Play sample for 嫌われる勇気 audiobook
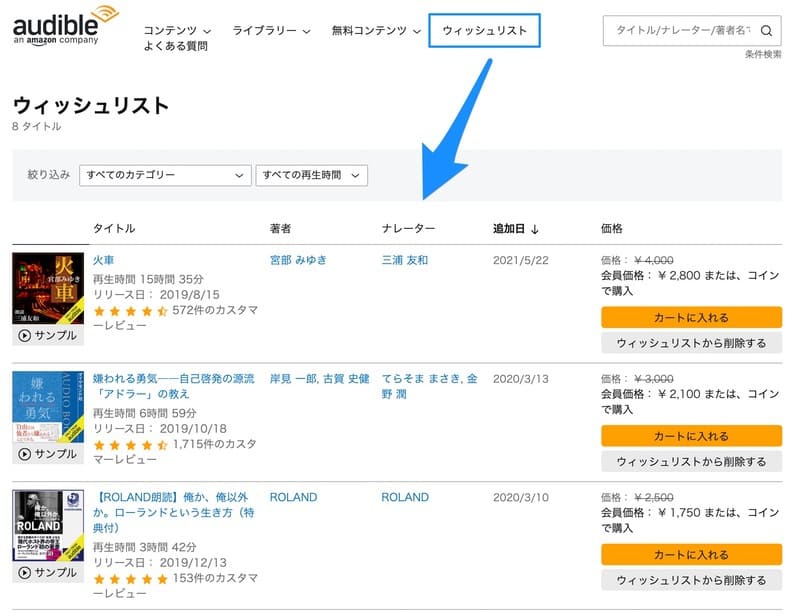 point(48,454)
